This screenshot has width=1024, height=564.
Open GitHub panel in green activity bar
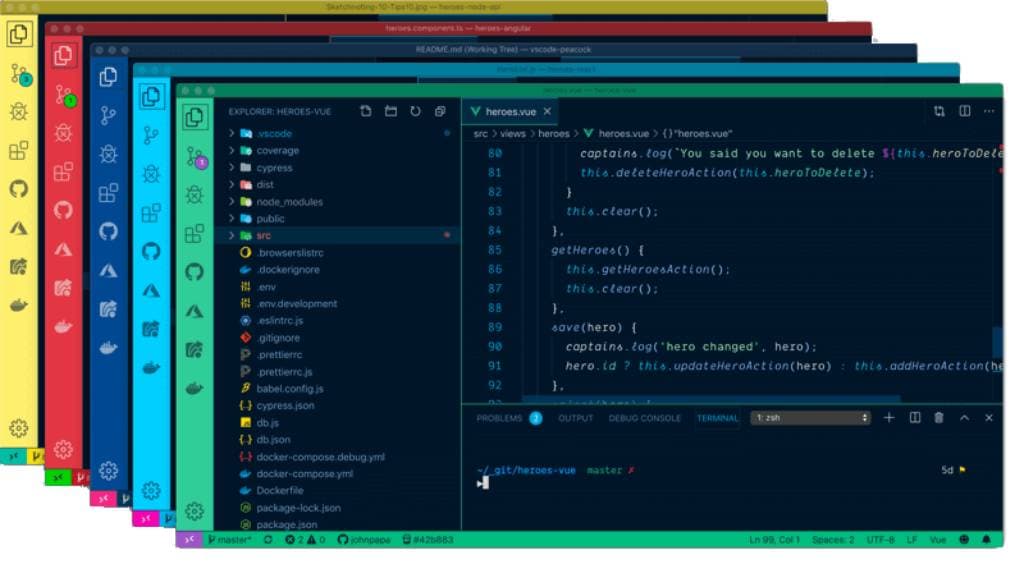pyautogui.click(x=194, y=272)
